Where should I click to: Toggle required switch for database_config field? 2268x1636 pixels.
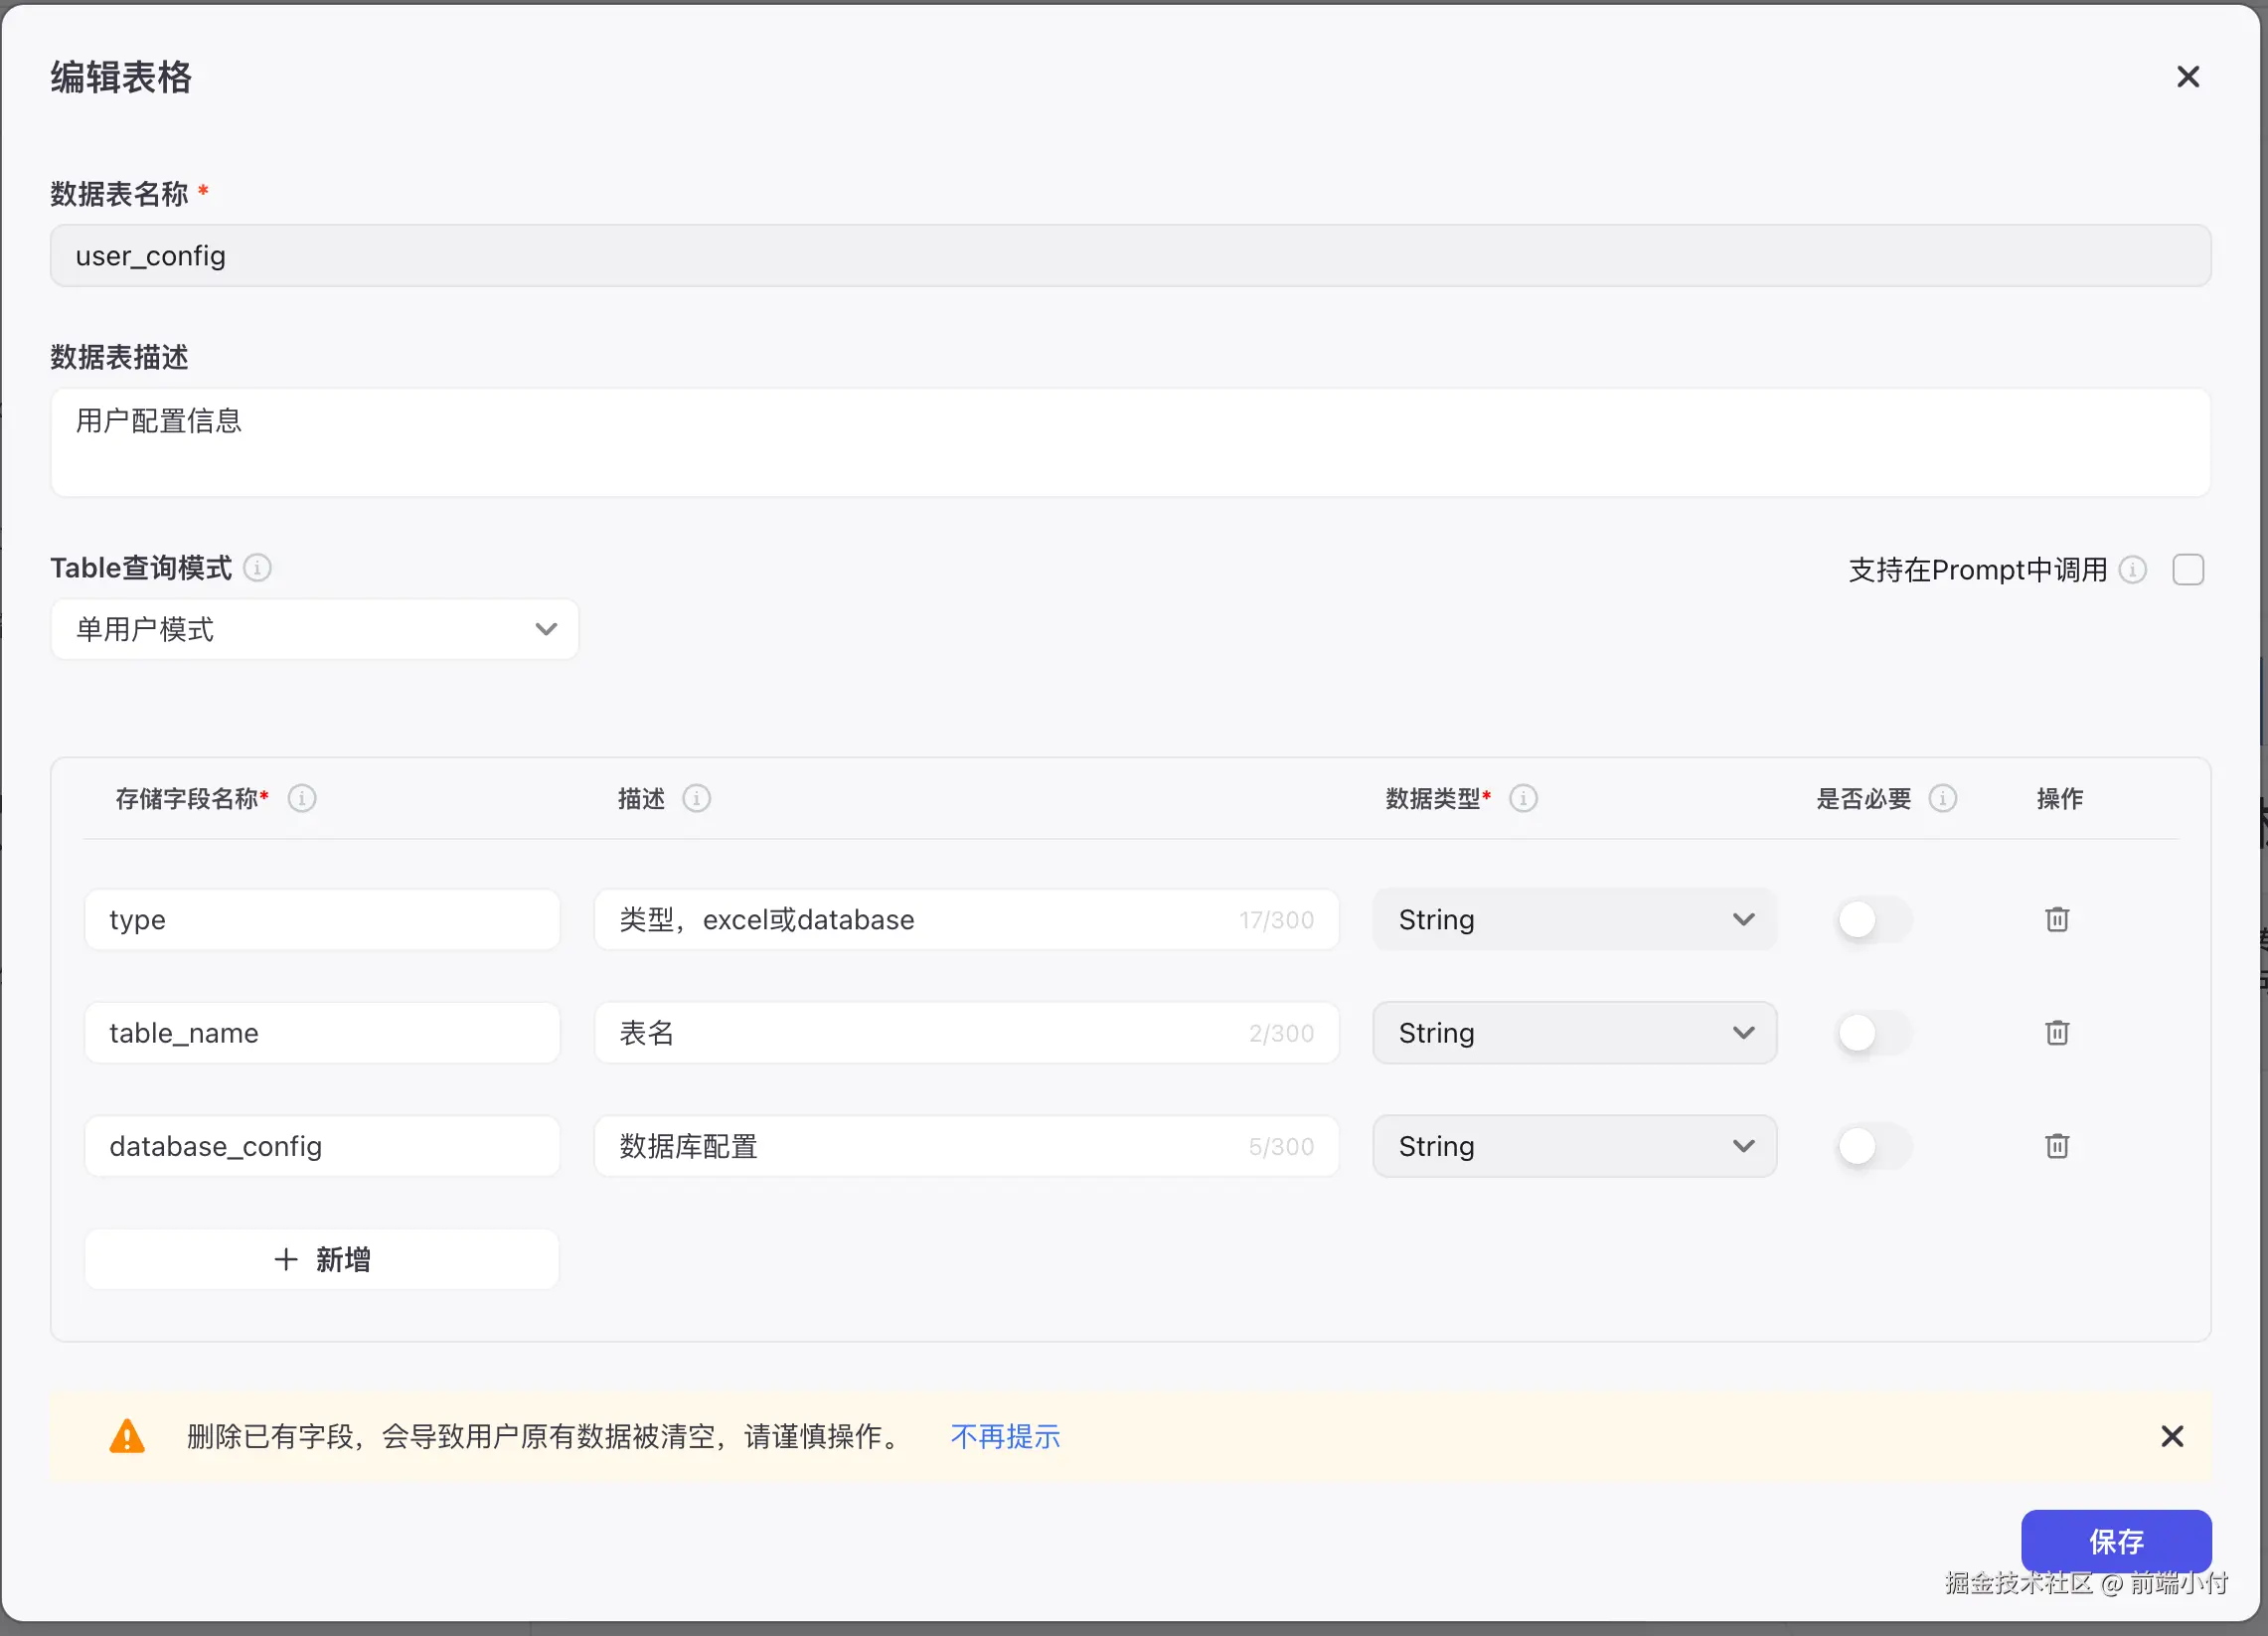click(1873, 1145)
